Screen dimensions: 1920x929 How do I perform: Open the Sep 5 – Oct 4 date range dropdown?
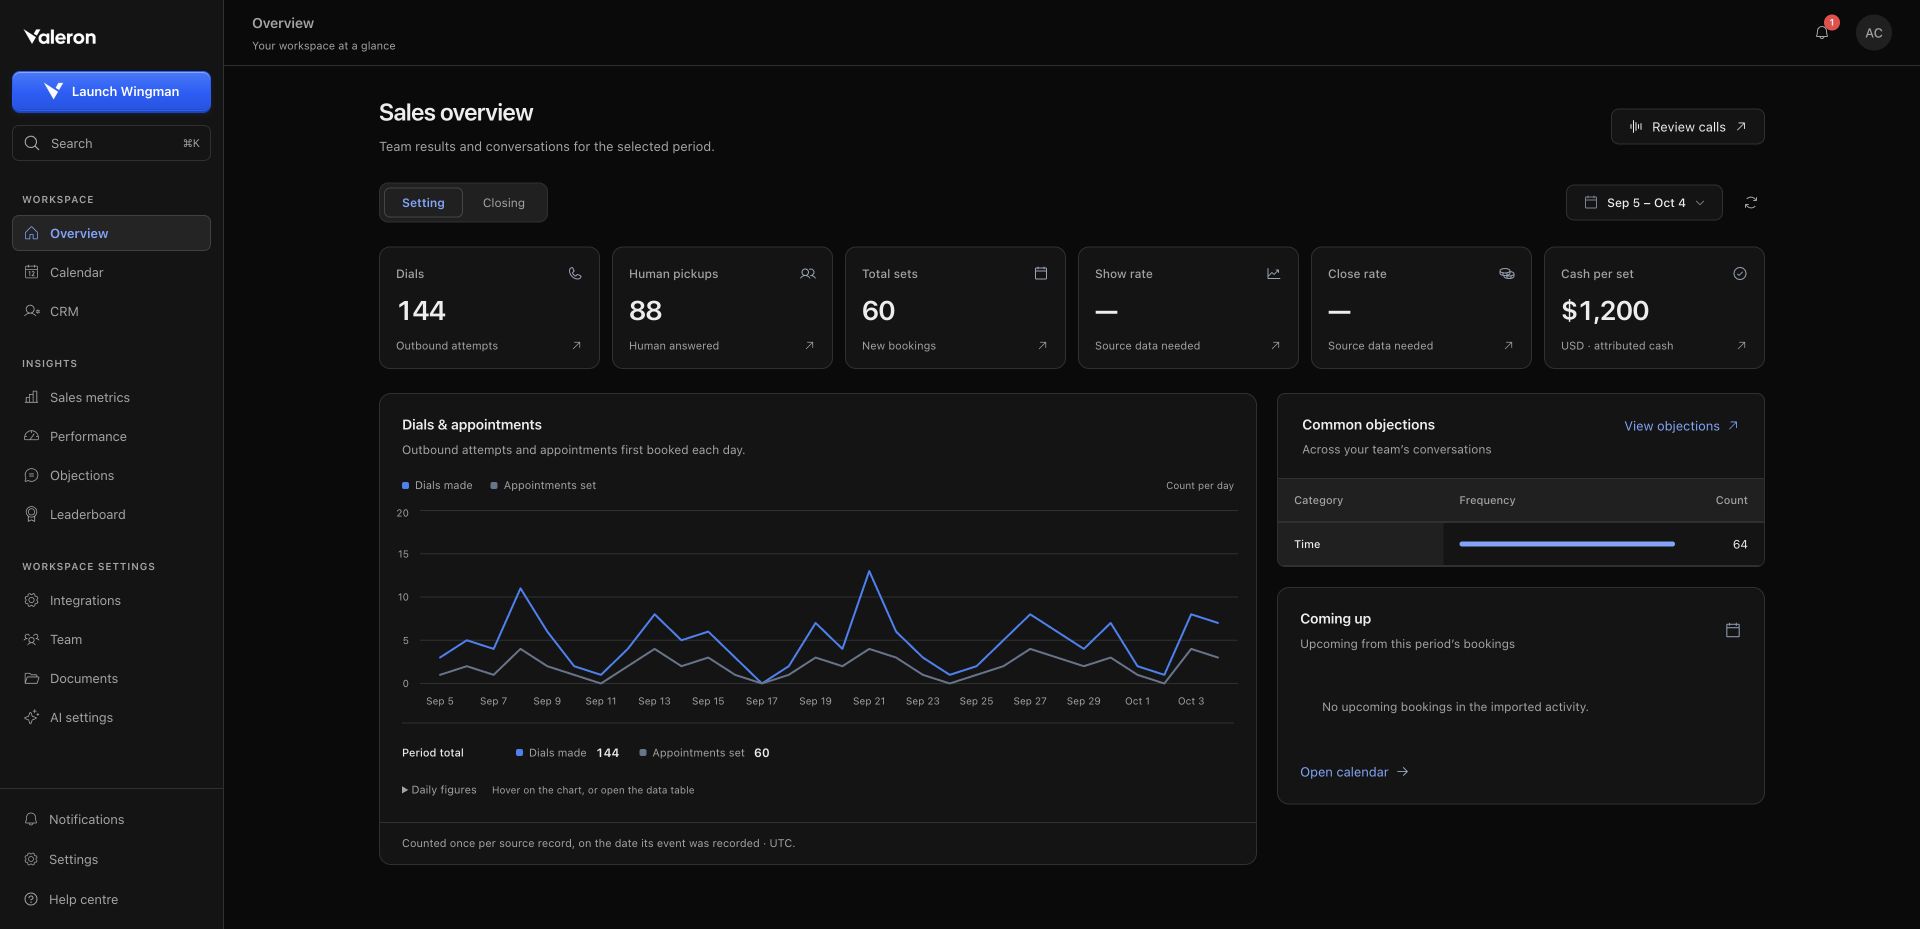(x=1644, y=203)
